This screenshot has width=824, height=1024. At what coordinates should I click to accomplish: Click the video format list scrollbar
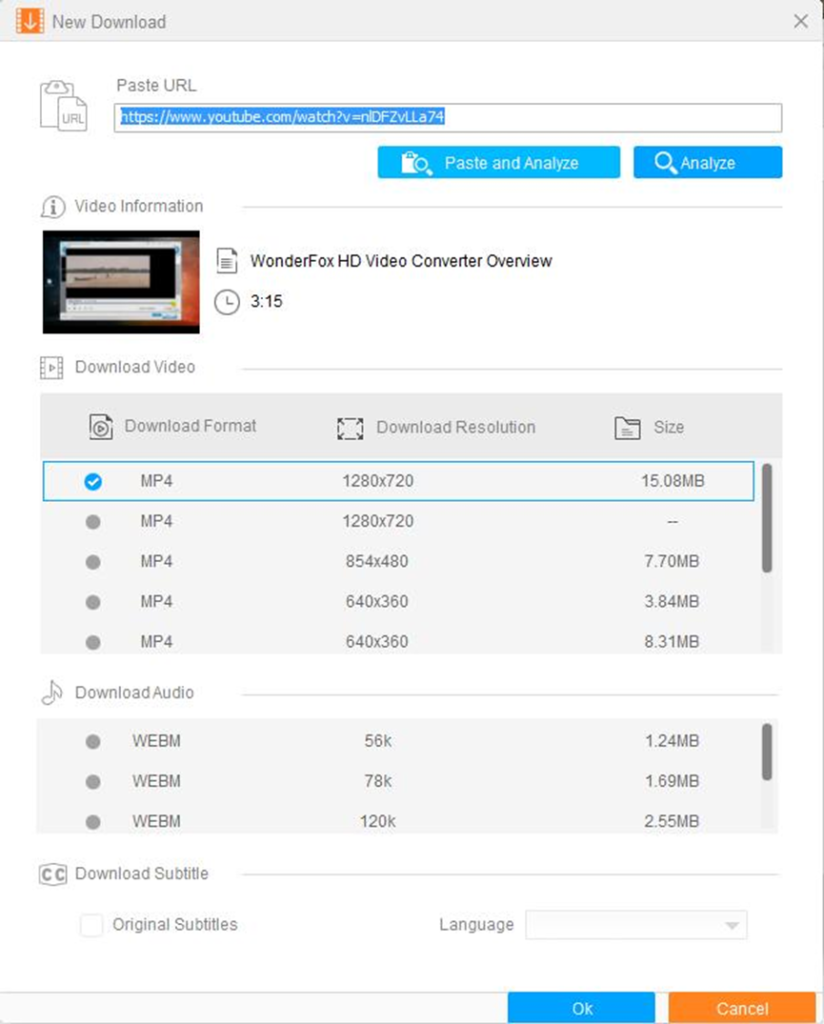pyautogui.click(x=767, y=519)
